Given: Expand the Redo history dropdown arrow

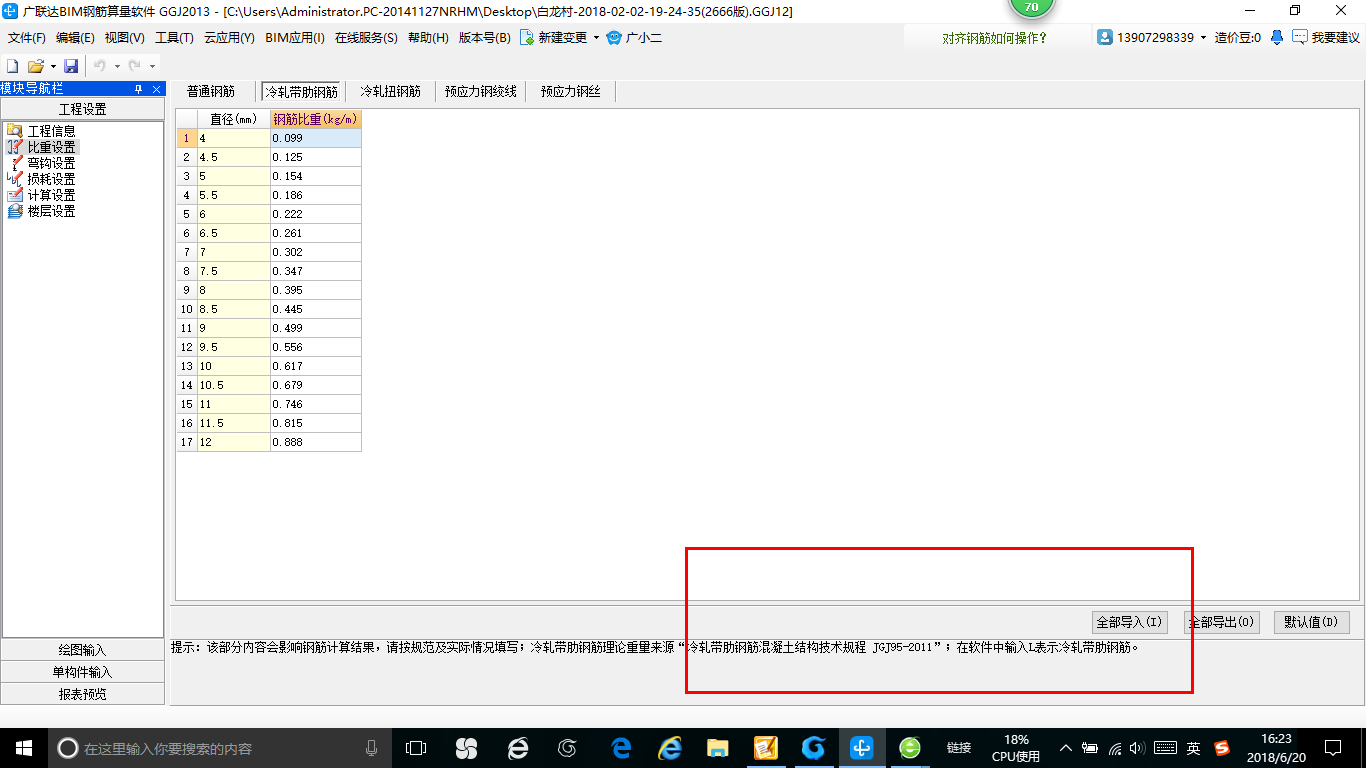Looking at the screenshot, I should point(152,66).
